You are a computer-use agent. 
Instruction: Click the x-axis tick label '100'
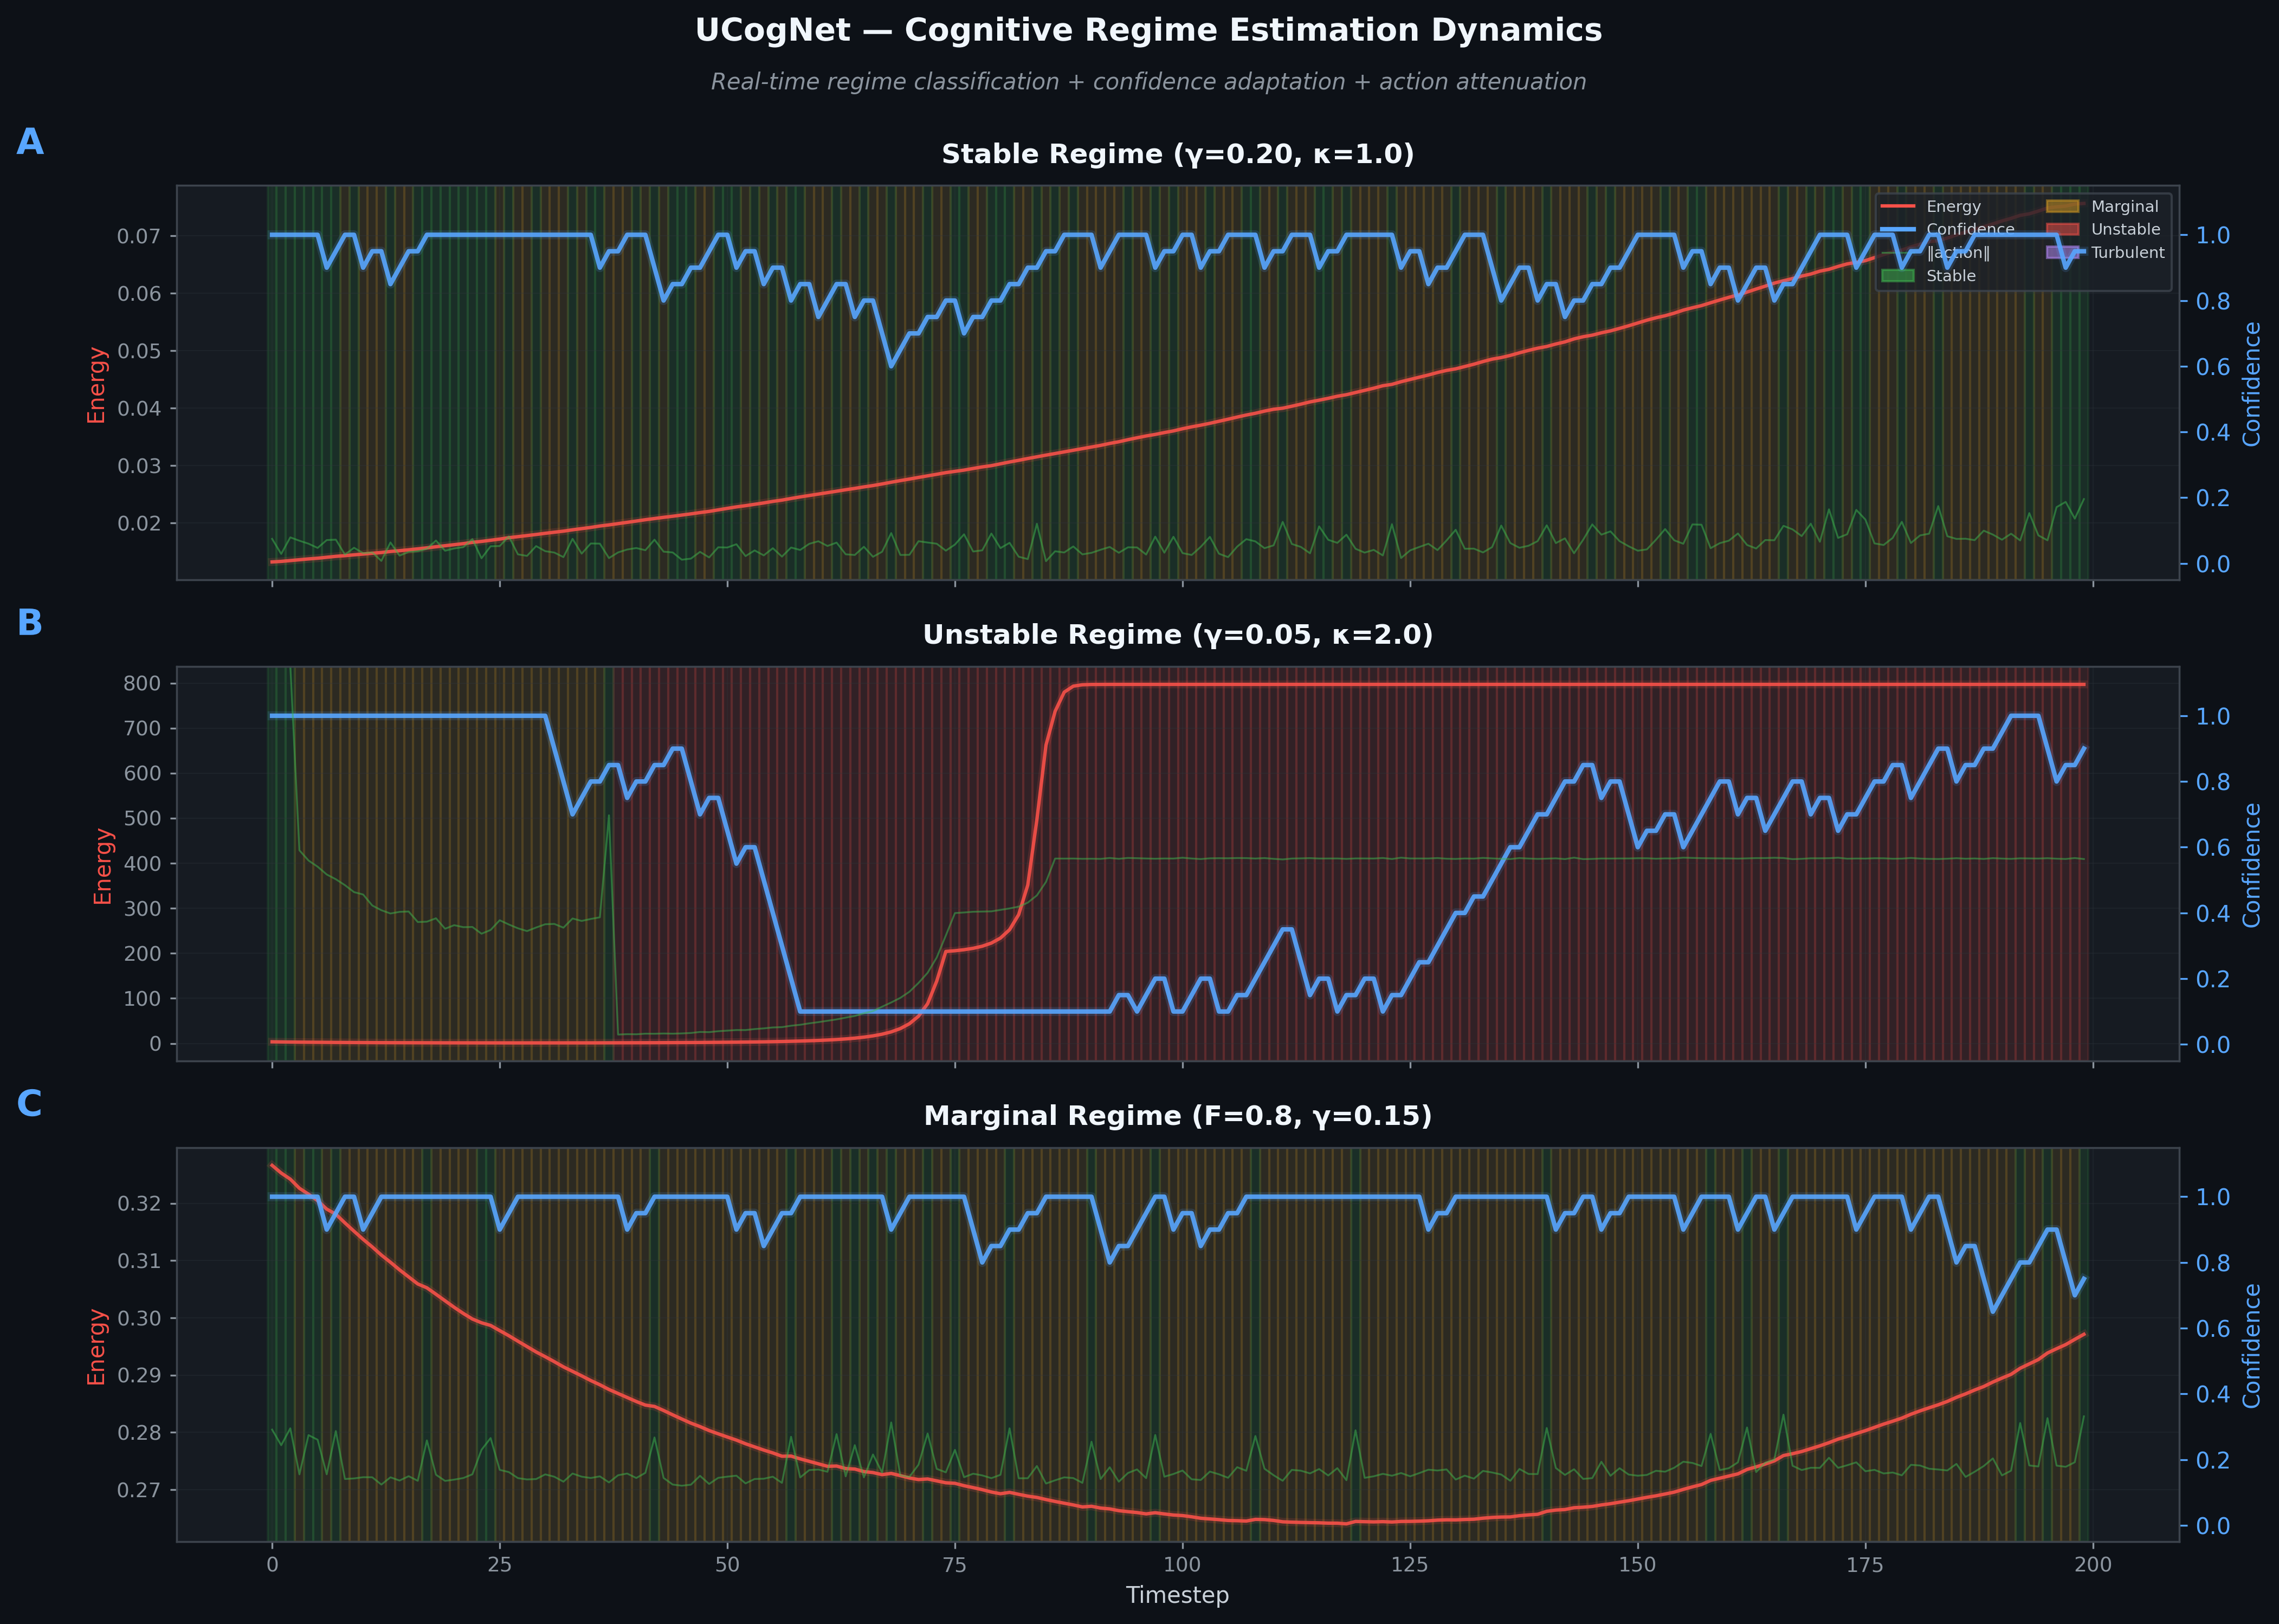1183,1565
